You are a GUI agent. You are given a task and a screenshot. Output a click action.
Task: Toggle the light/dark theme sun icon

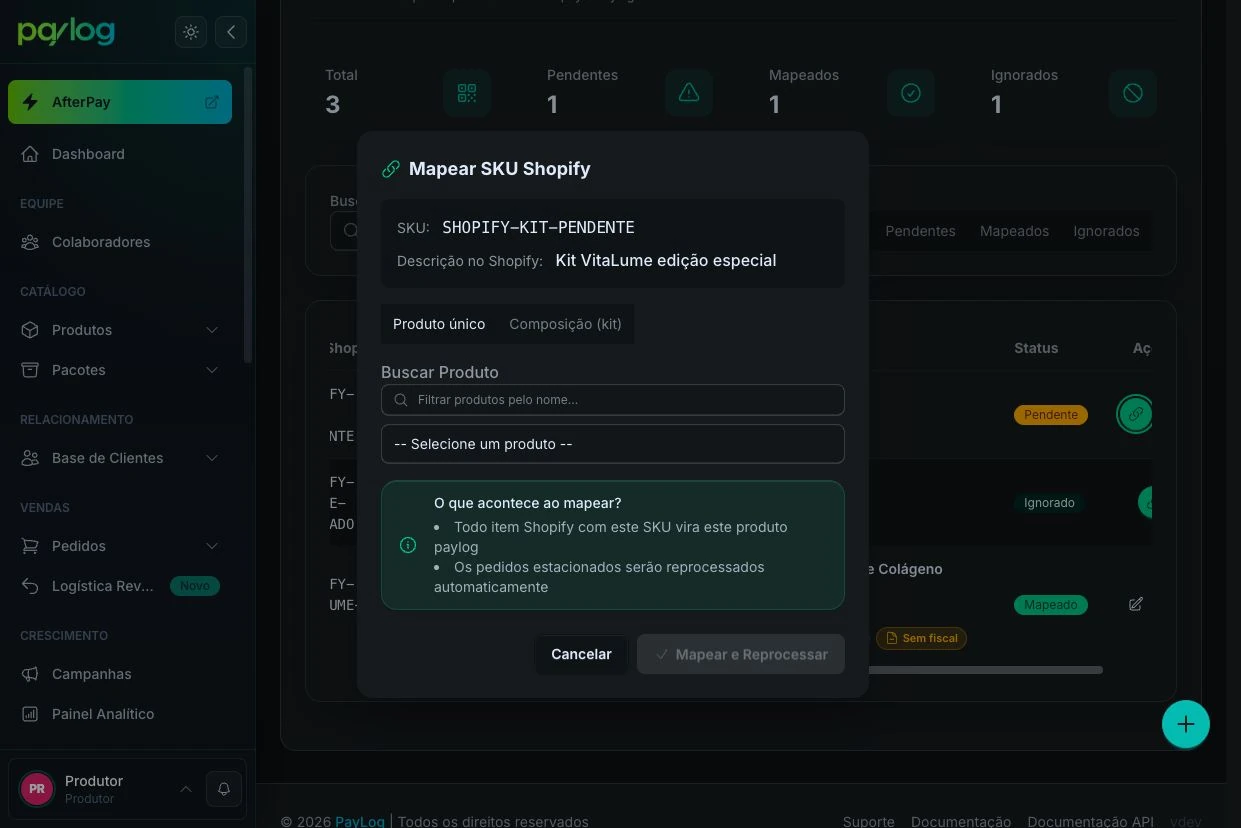tap(191, 32)
